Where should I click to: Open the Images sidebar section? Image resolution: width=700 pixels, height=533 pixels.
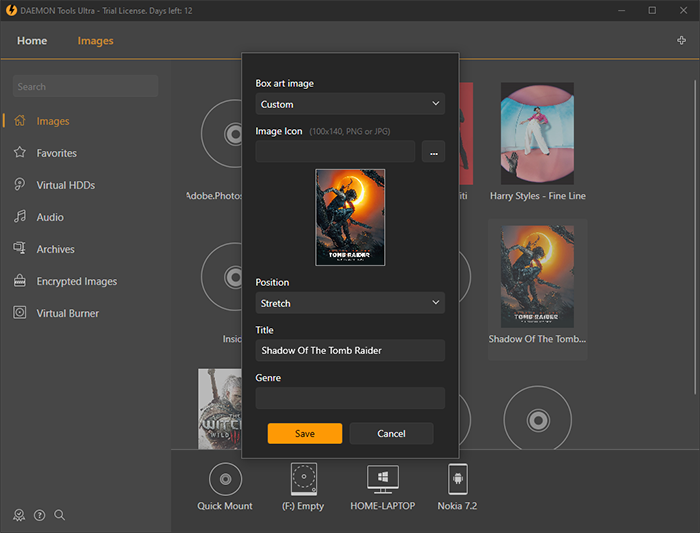point(53,121)
